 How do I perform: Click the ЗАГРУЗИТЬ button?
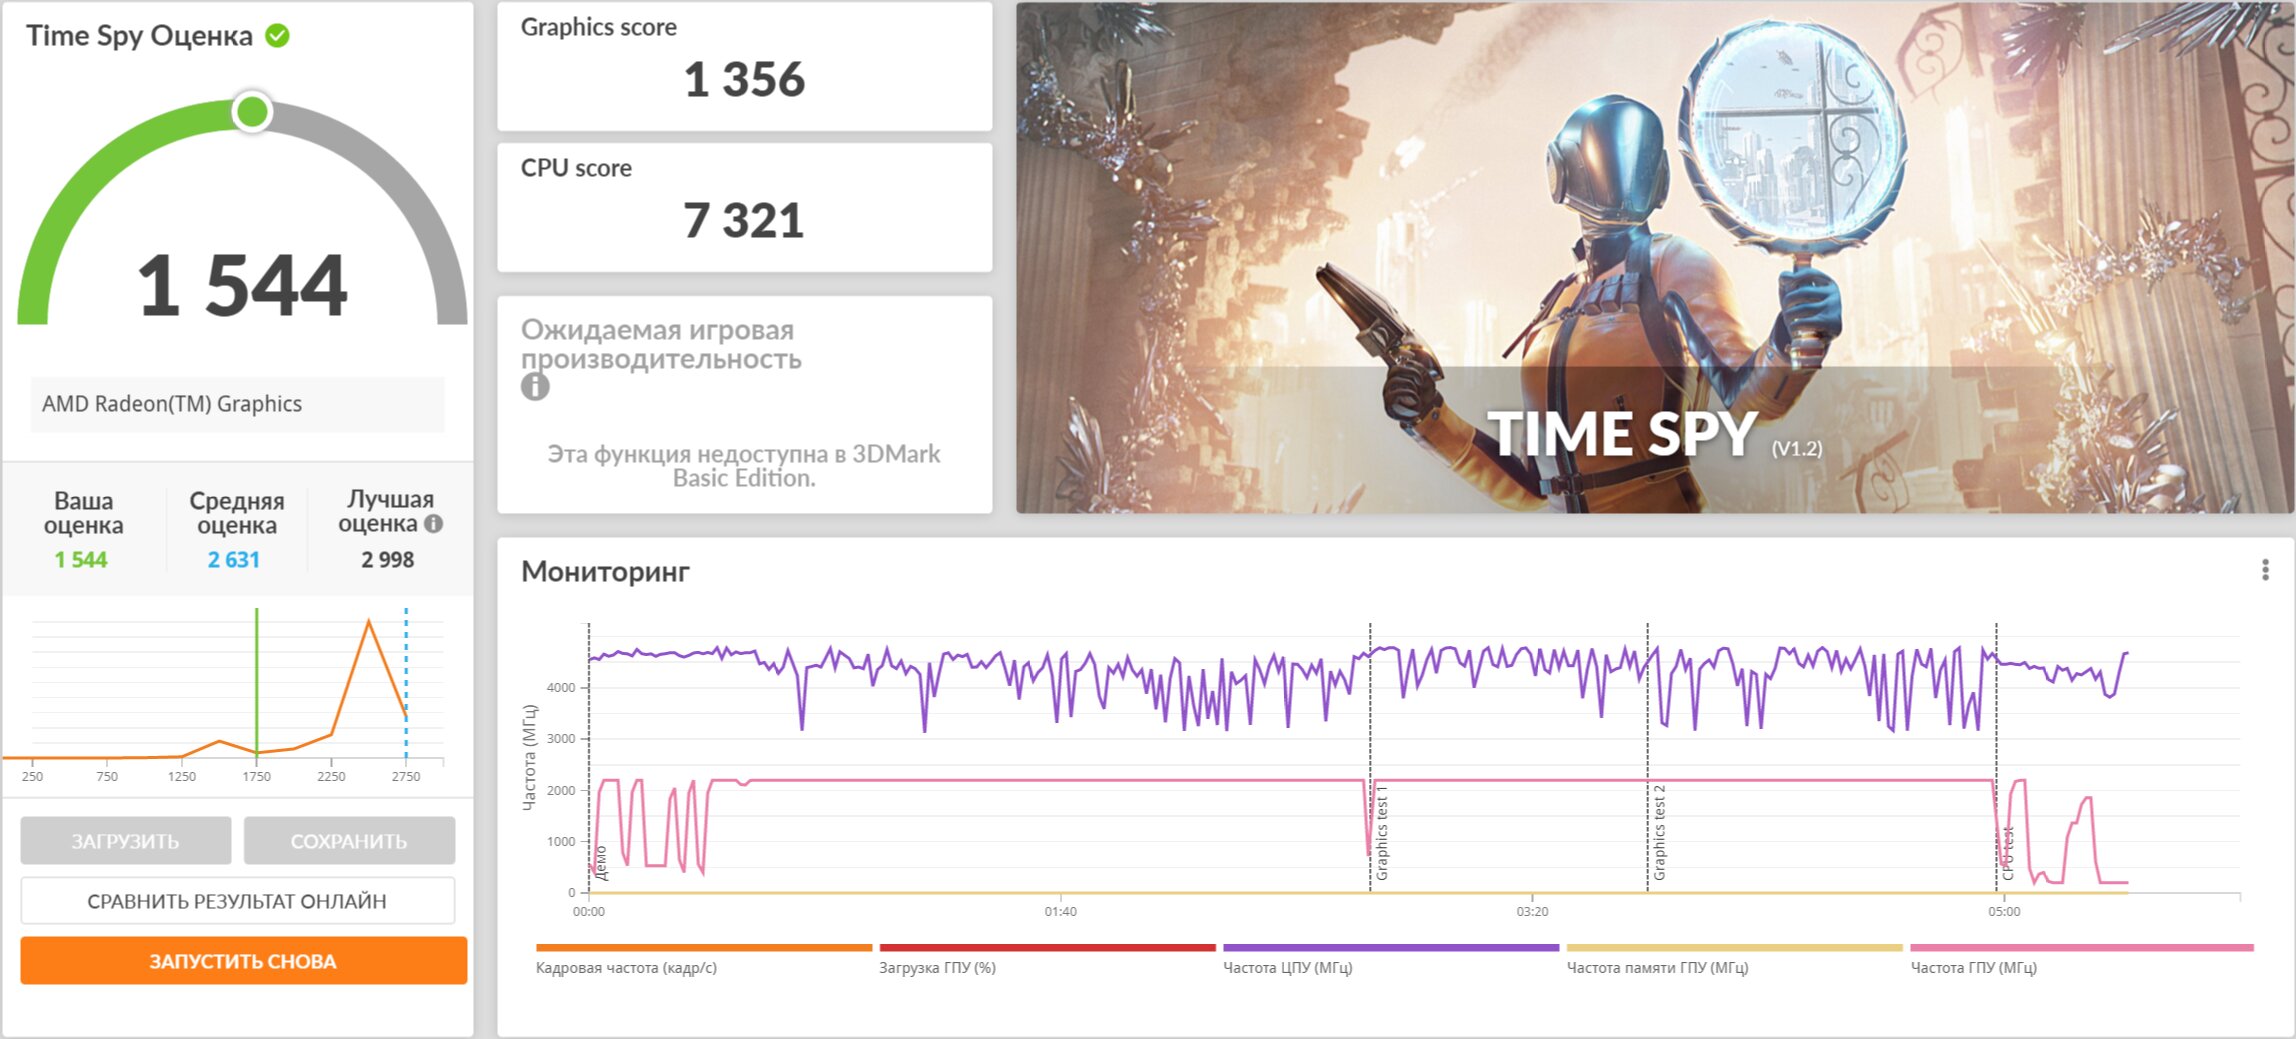click(126, 841)
